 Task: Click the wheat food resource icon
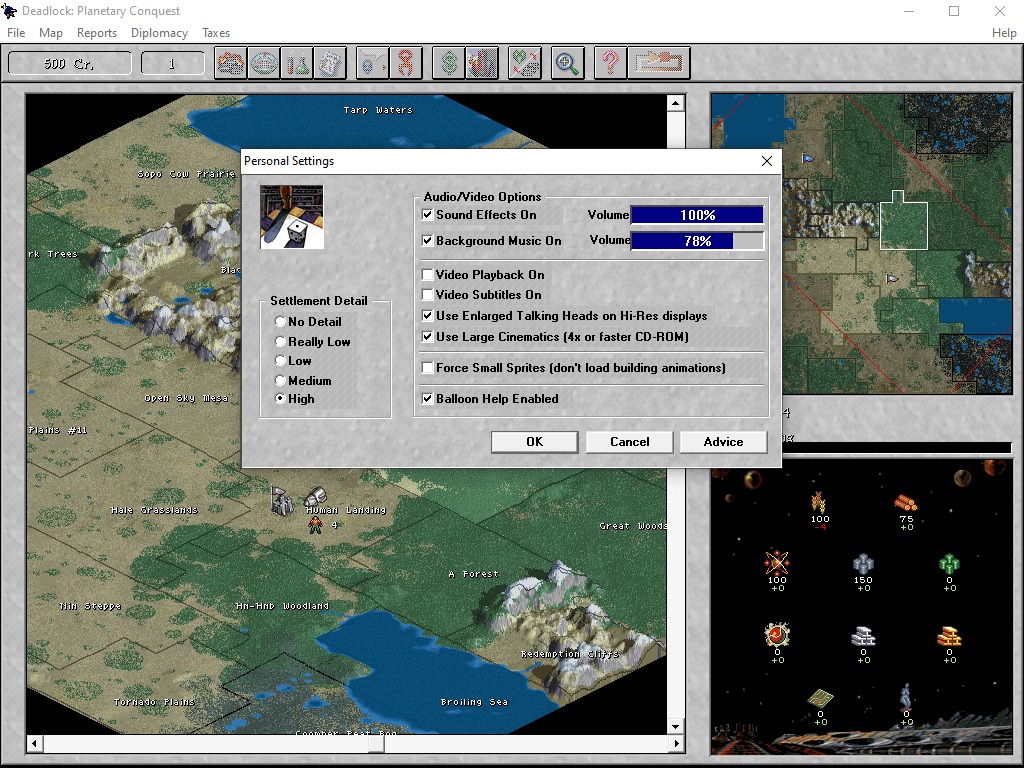coord(819,503)
